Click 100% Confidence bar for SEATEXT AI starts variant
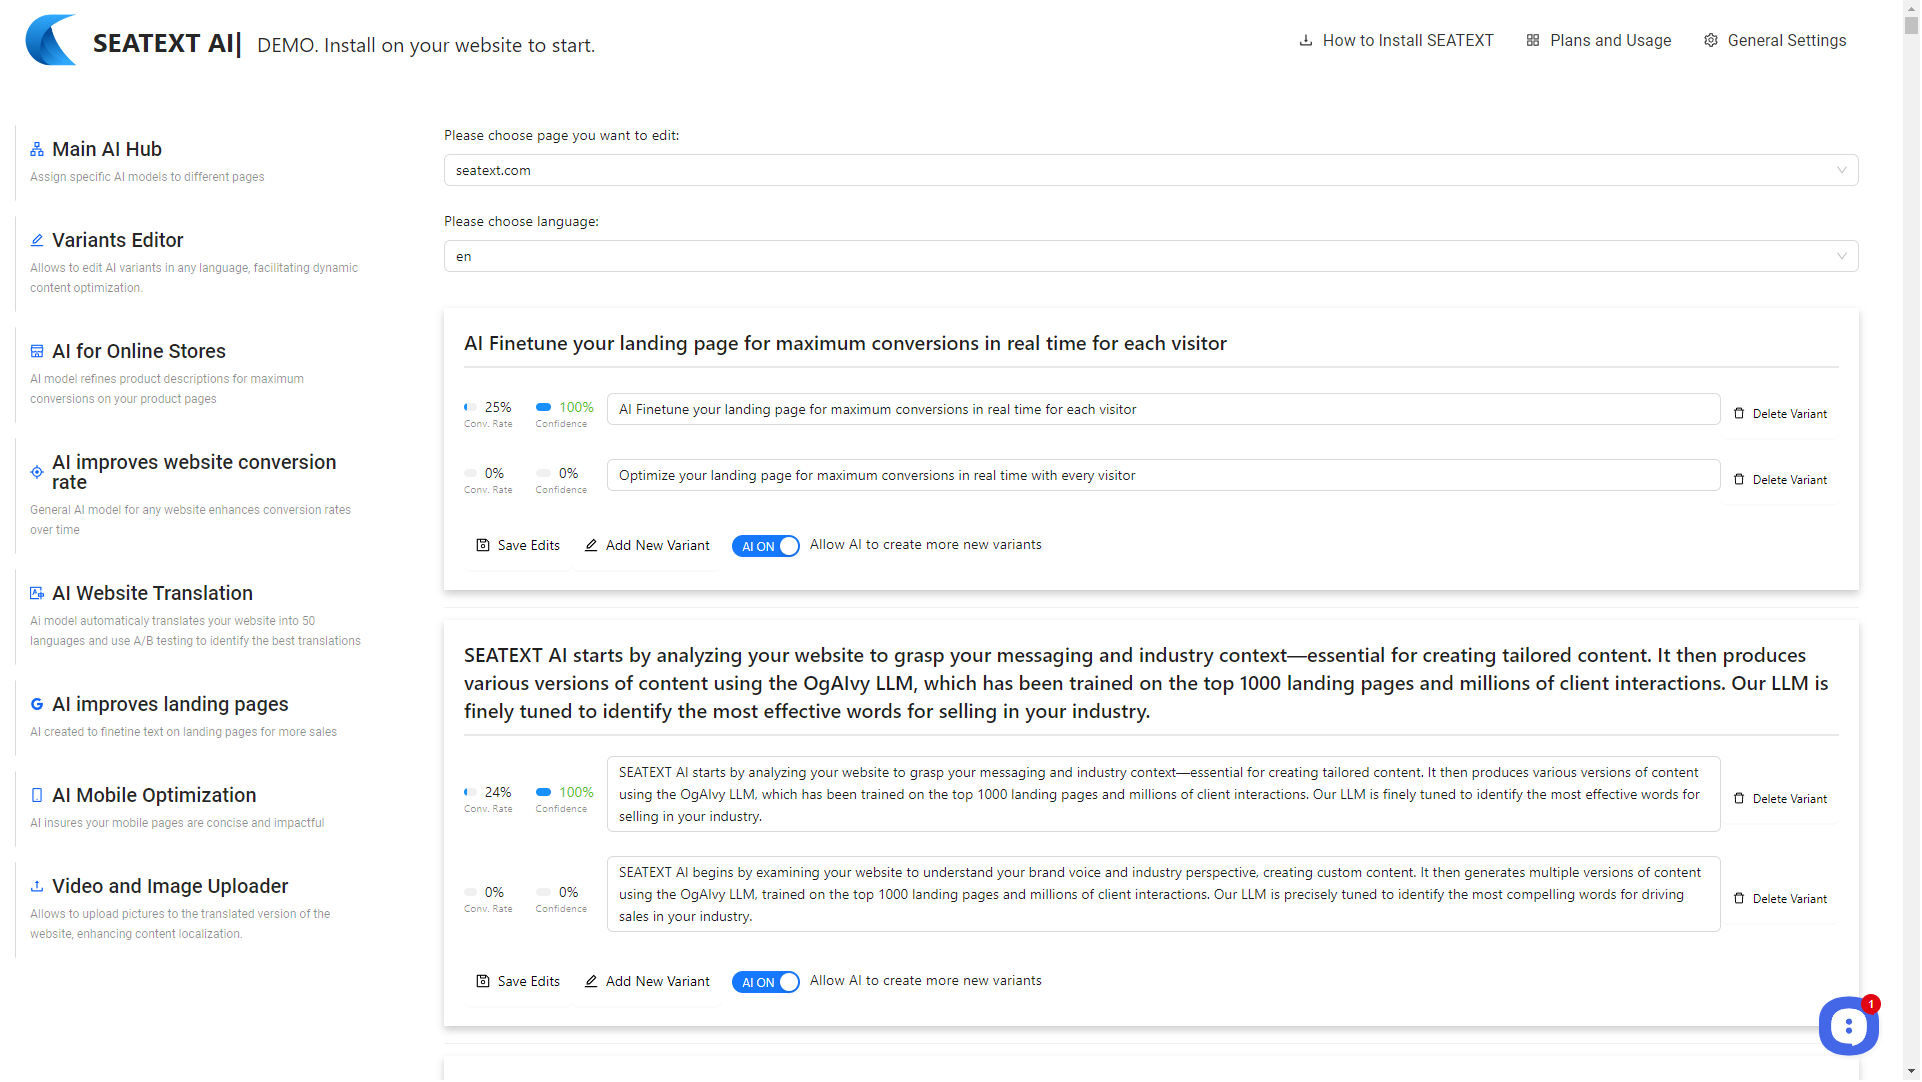 [544, 793]
